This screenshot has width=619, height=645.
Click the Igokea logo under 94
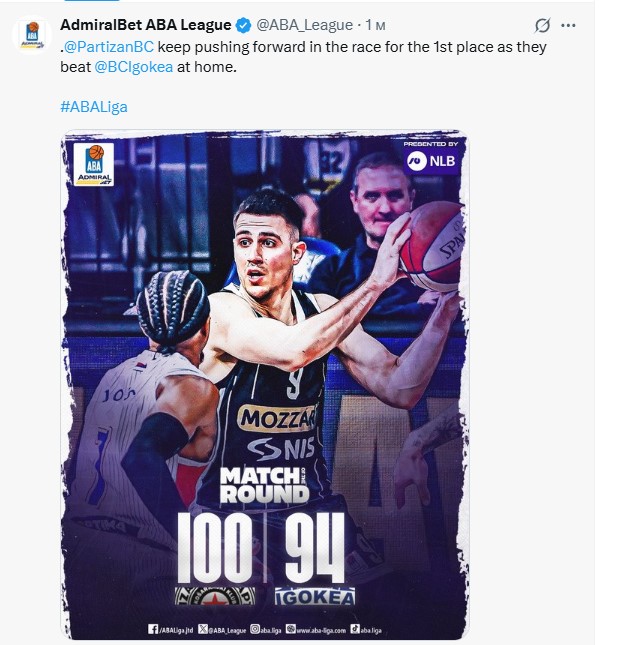[x=315, y=597]
